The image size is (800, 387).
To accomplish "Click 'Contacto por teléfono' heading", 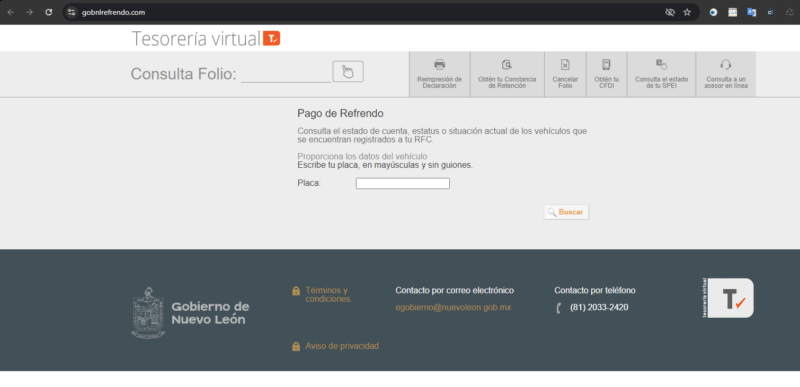I will pos(595,291).
